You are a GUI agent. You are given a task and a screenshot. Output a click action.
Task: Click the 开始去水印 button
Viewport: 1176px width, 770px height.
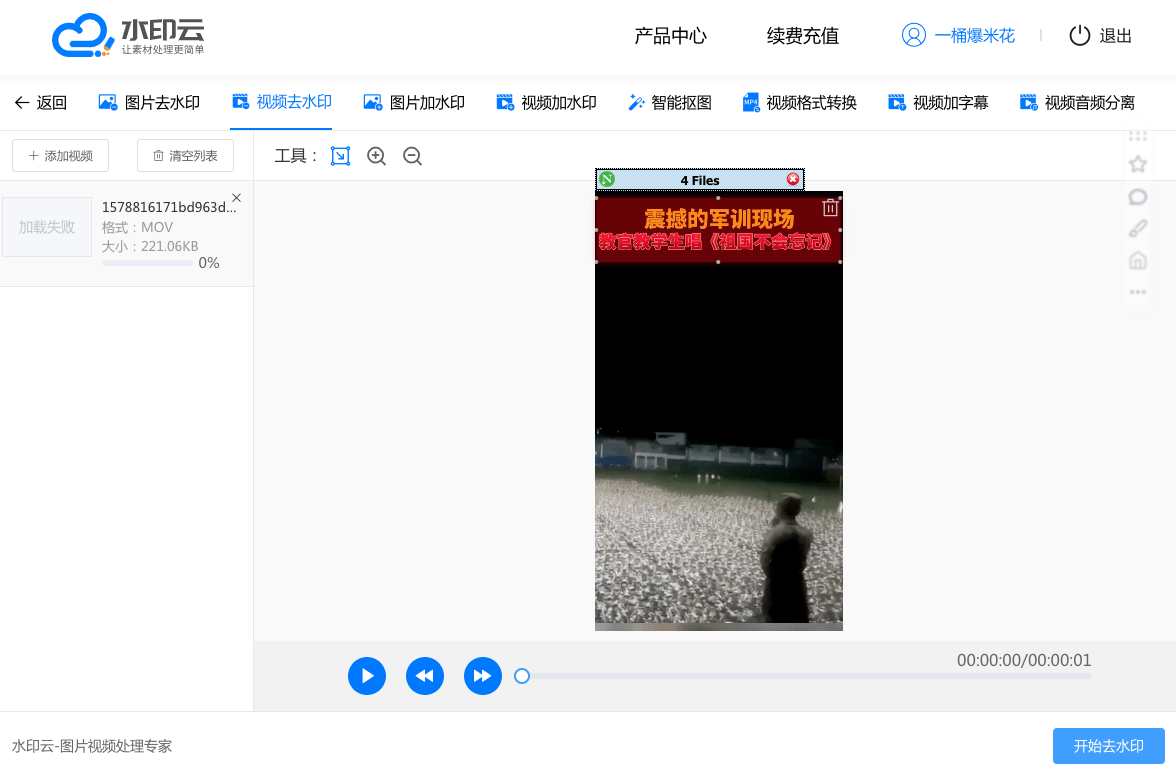tap(1108, 746)
